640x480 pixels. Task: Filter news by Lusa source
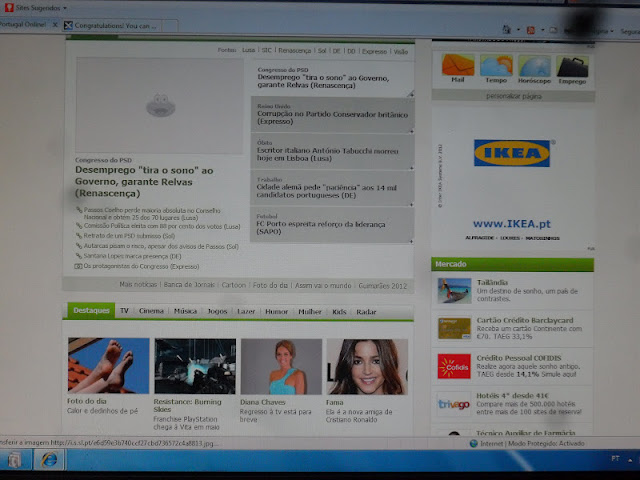tap(249, 50)
